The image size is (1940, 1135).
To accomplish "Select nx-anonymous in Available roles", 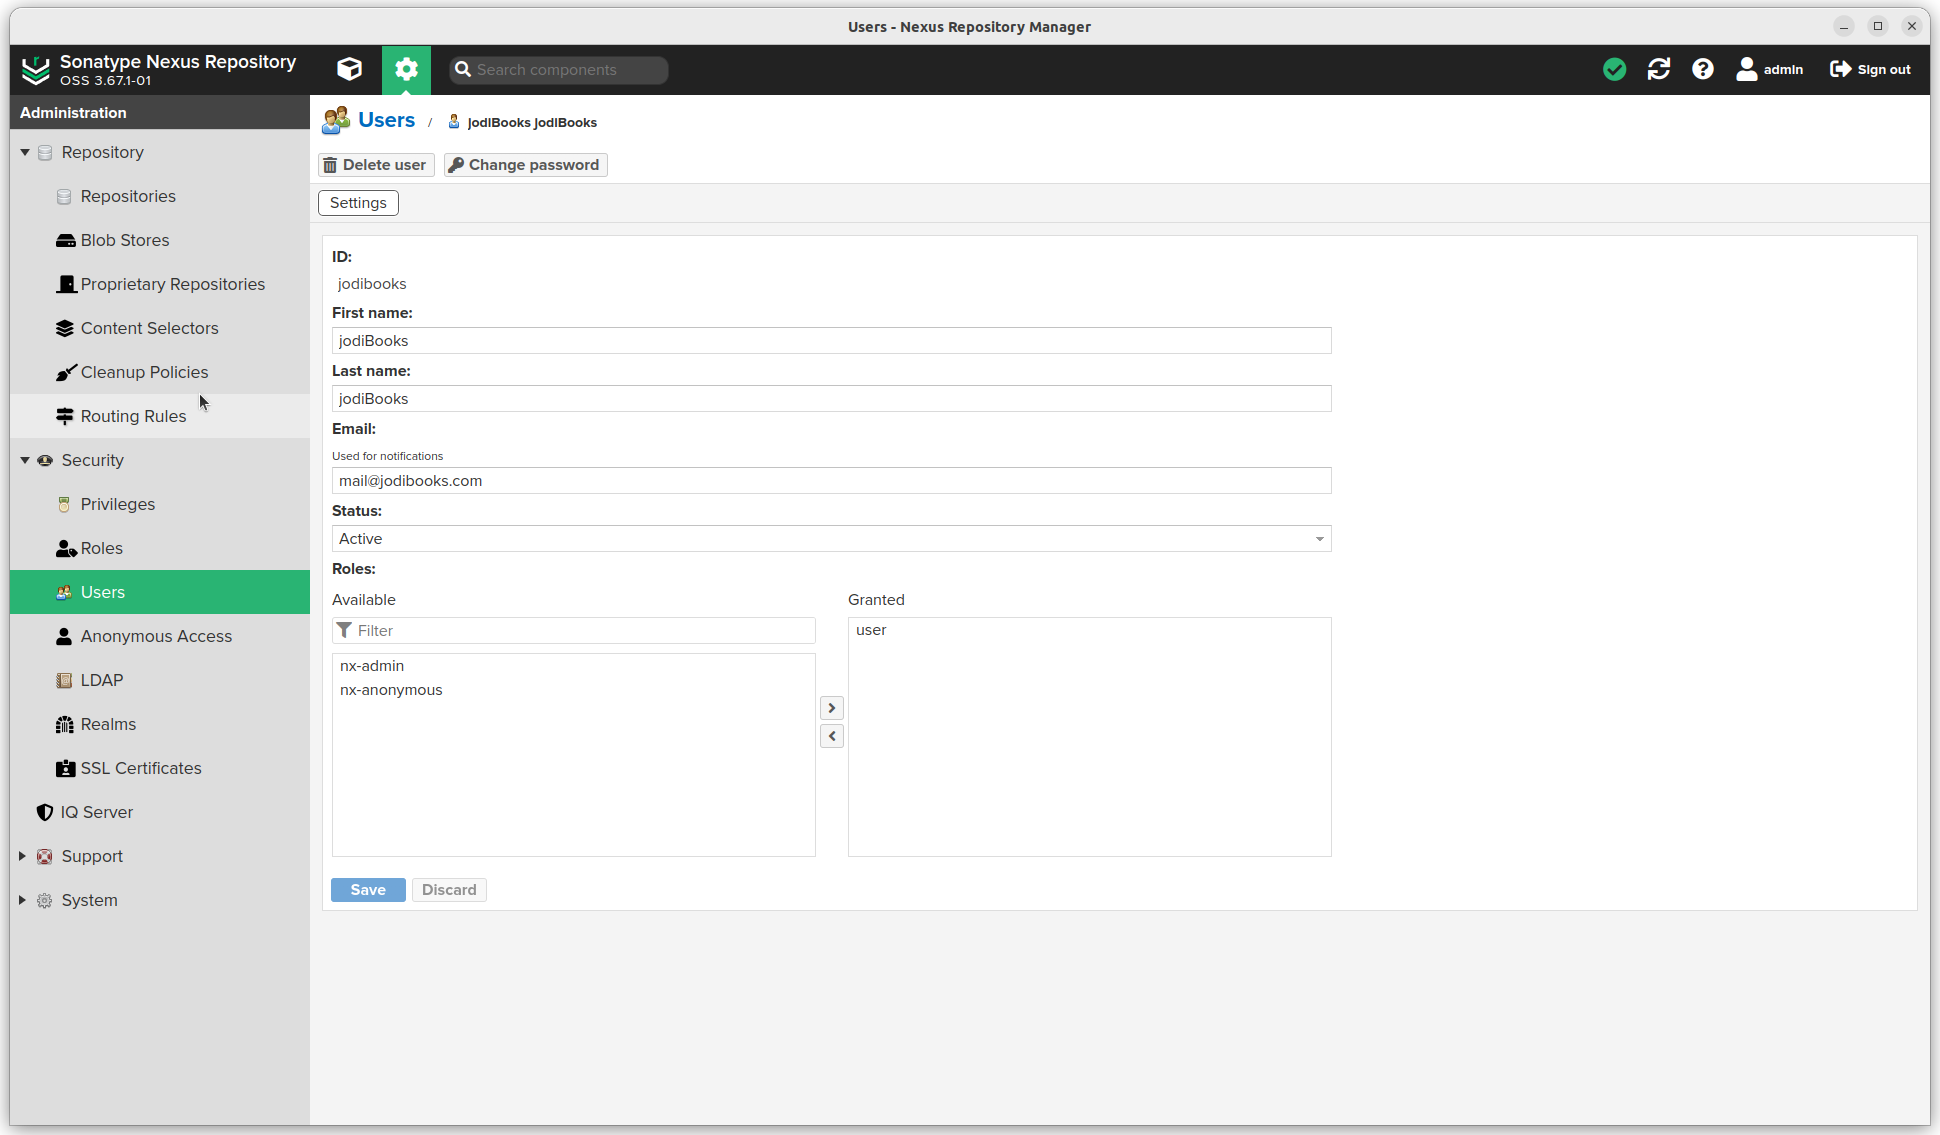I will point(573,690).
